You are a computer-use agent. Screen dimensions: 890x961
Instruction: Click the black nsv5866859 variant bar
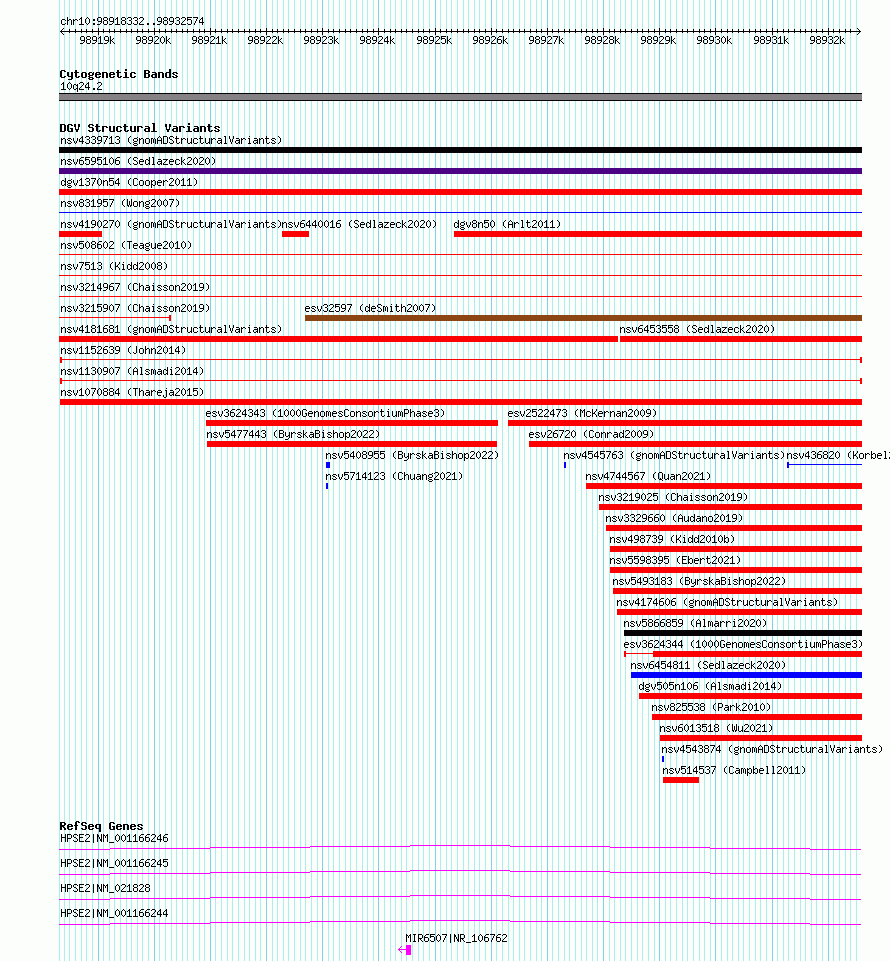click(x=743, y=633)
